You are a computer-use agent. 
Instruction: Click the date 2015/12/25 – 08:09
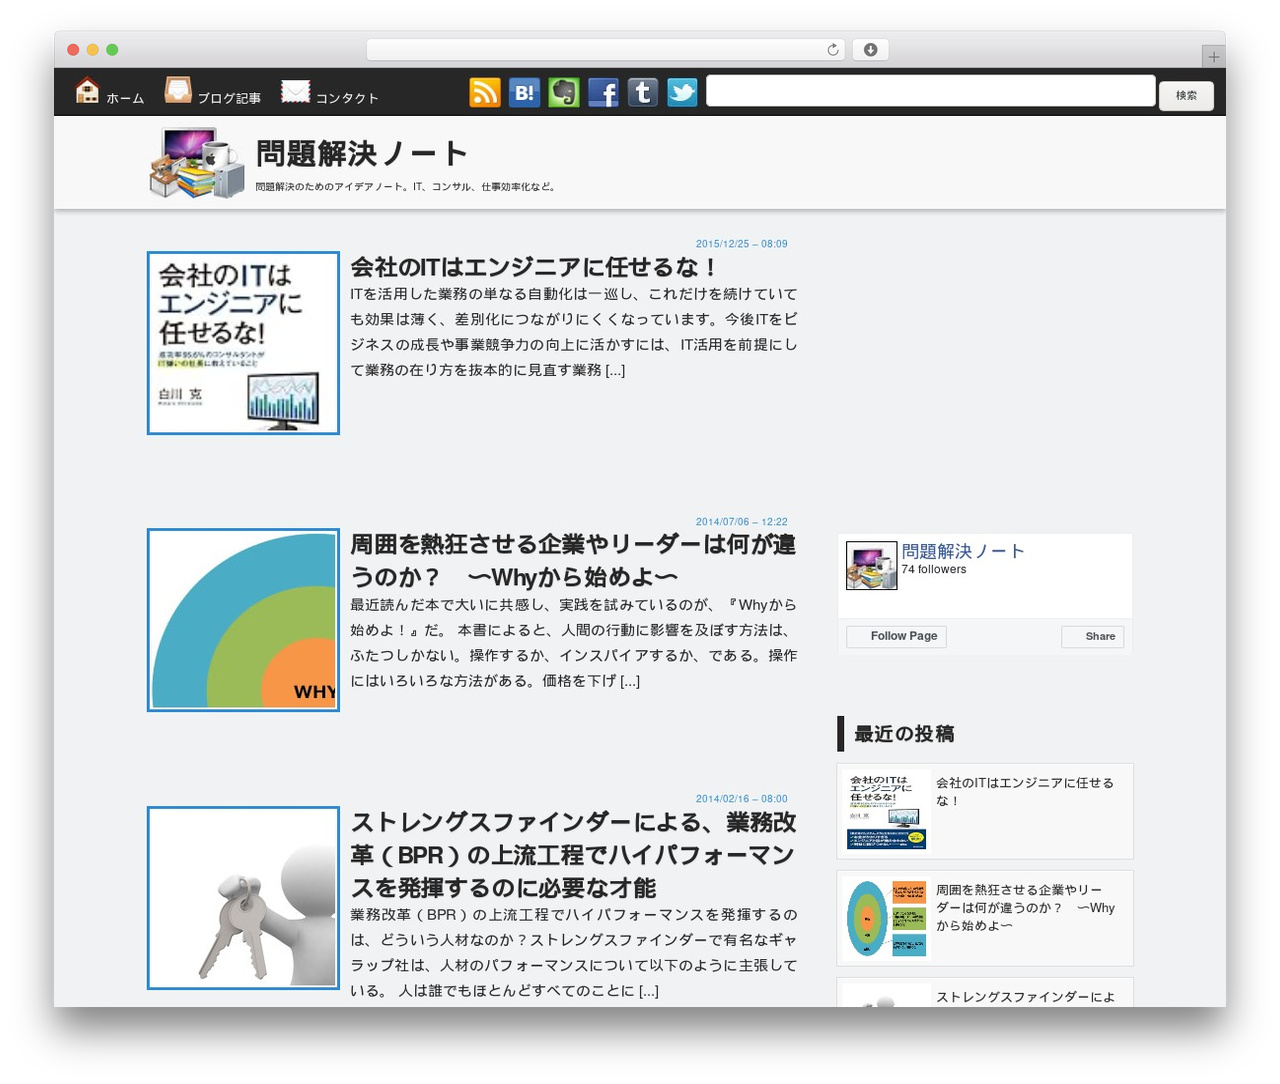point(741,244)
